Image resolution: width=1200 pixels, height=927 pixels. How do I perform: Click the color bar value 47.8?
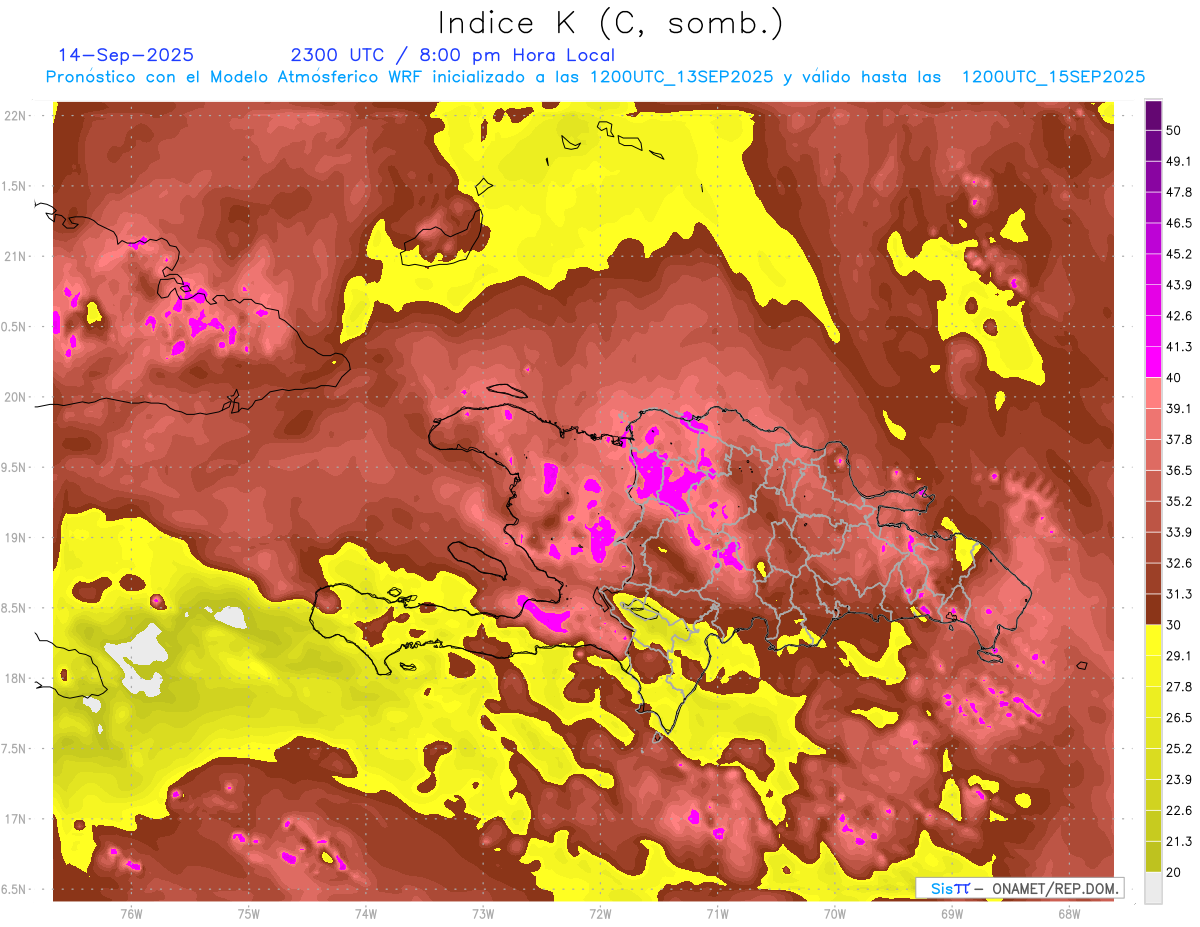(x=1178, y=192)
